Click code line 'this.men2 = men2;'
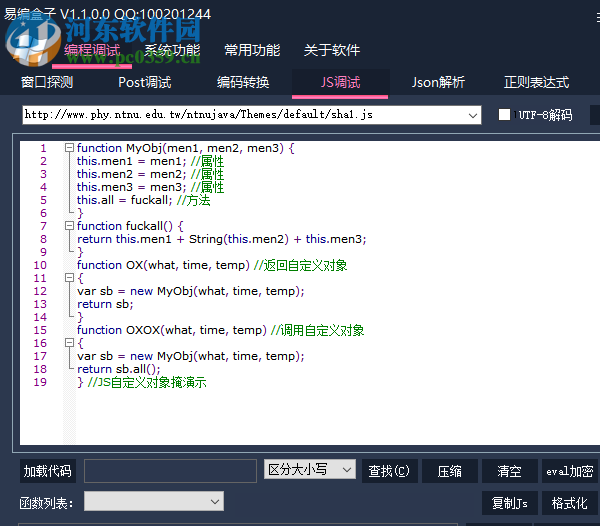This screenshot has height=526, width=600. [132, 174]
